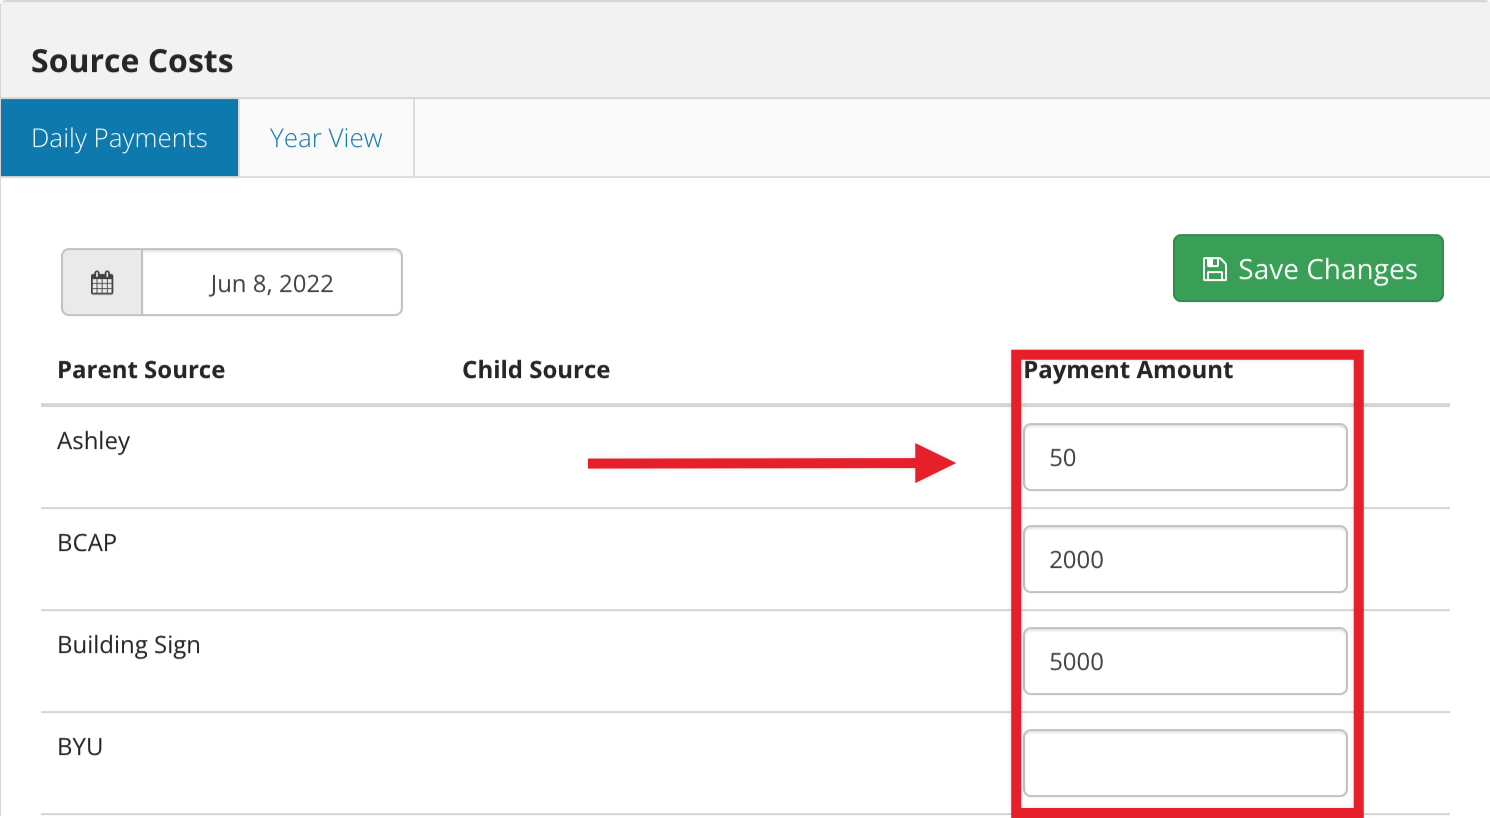Open the calendar icon date picker

tap(102, 283)
